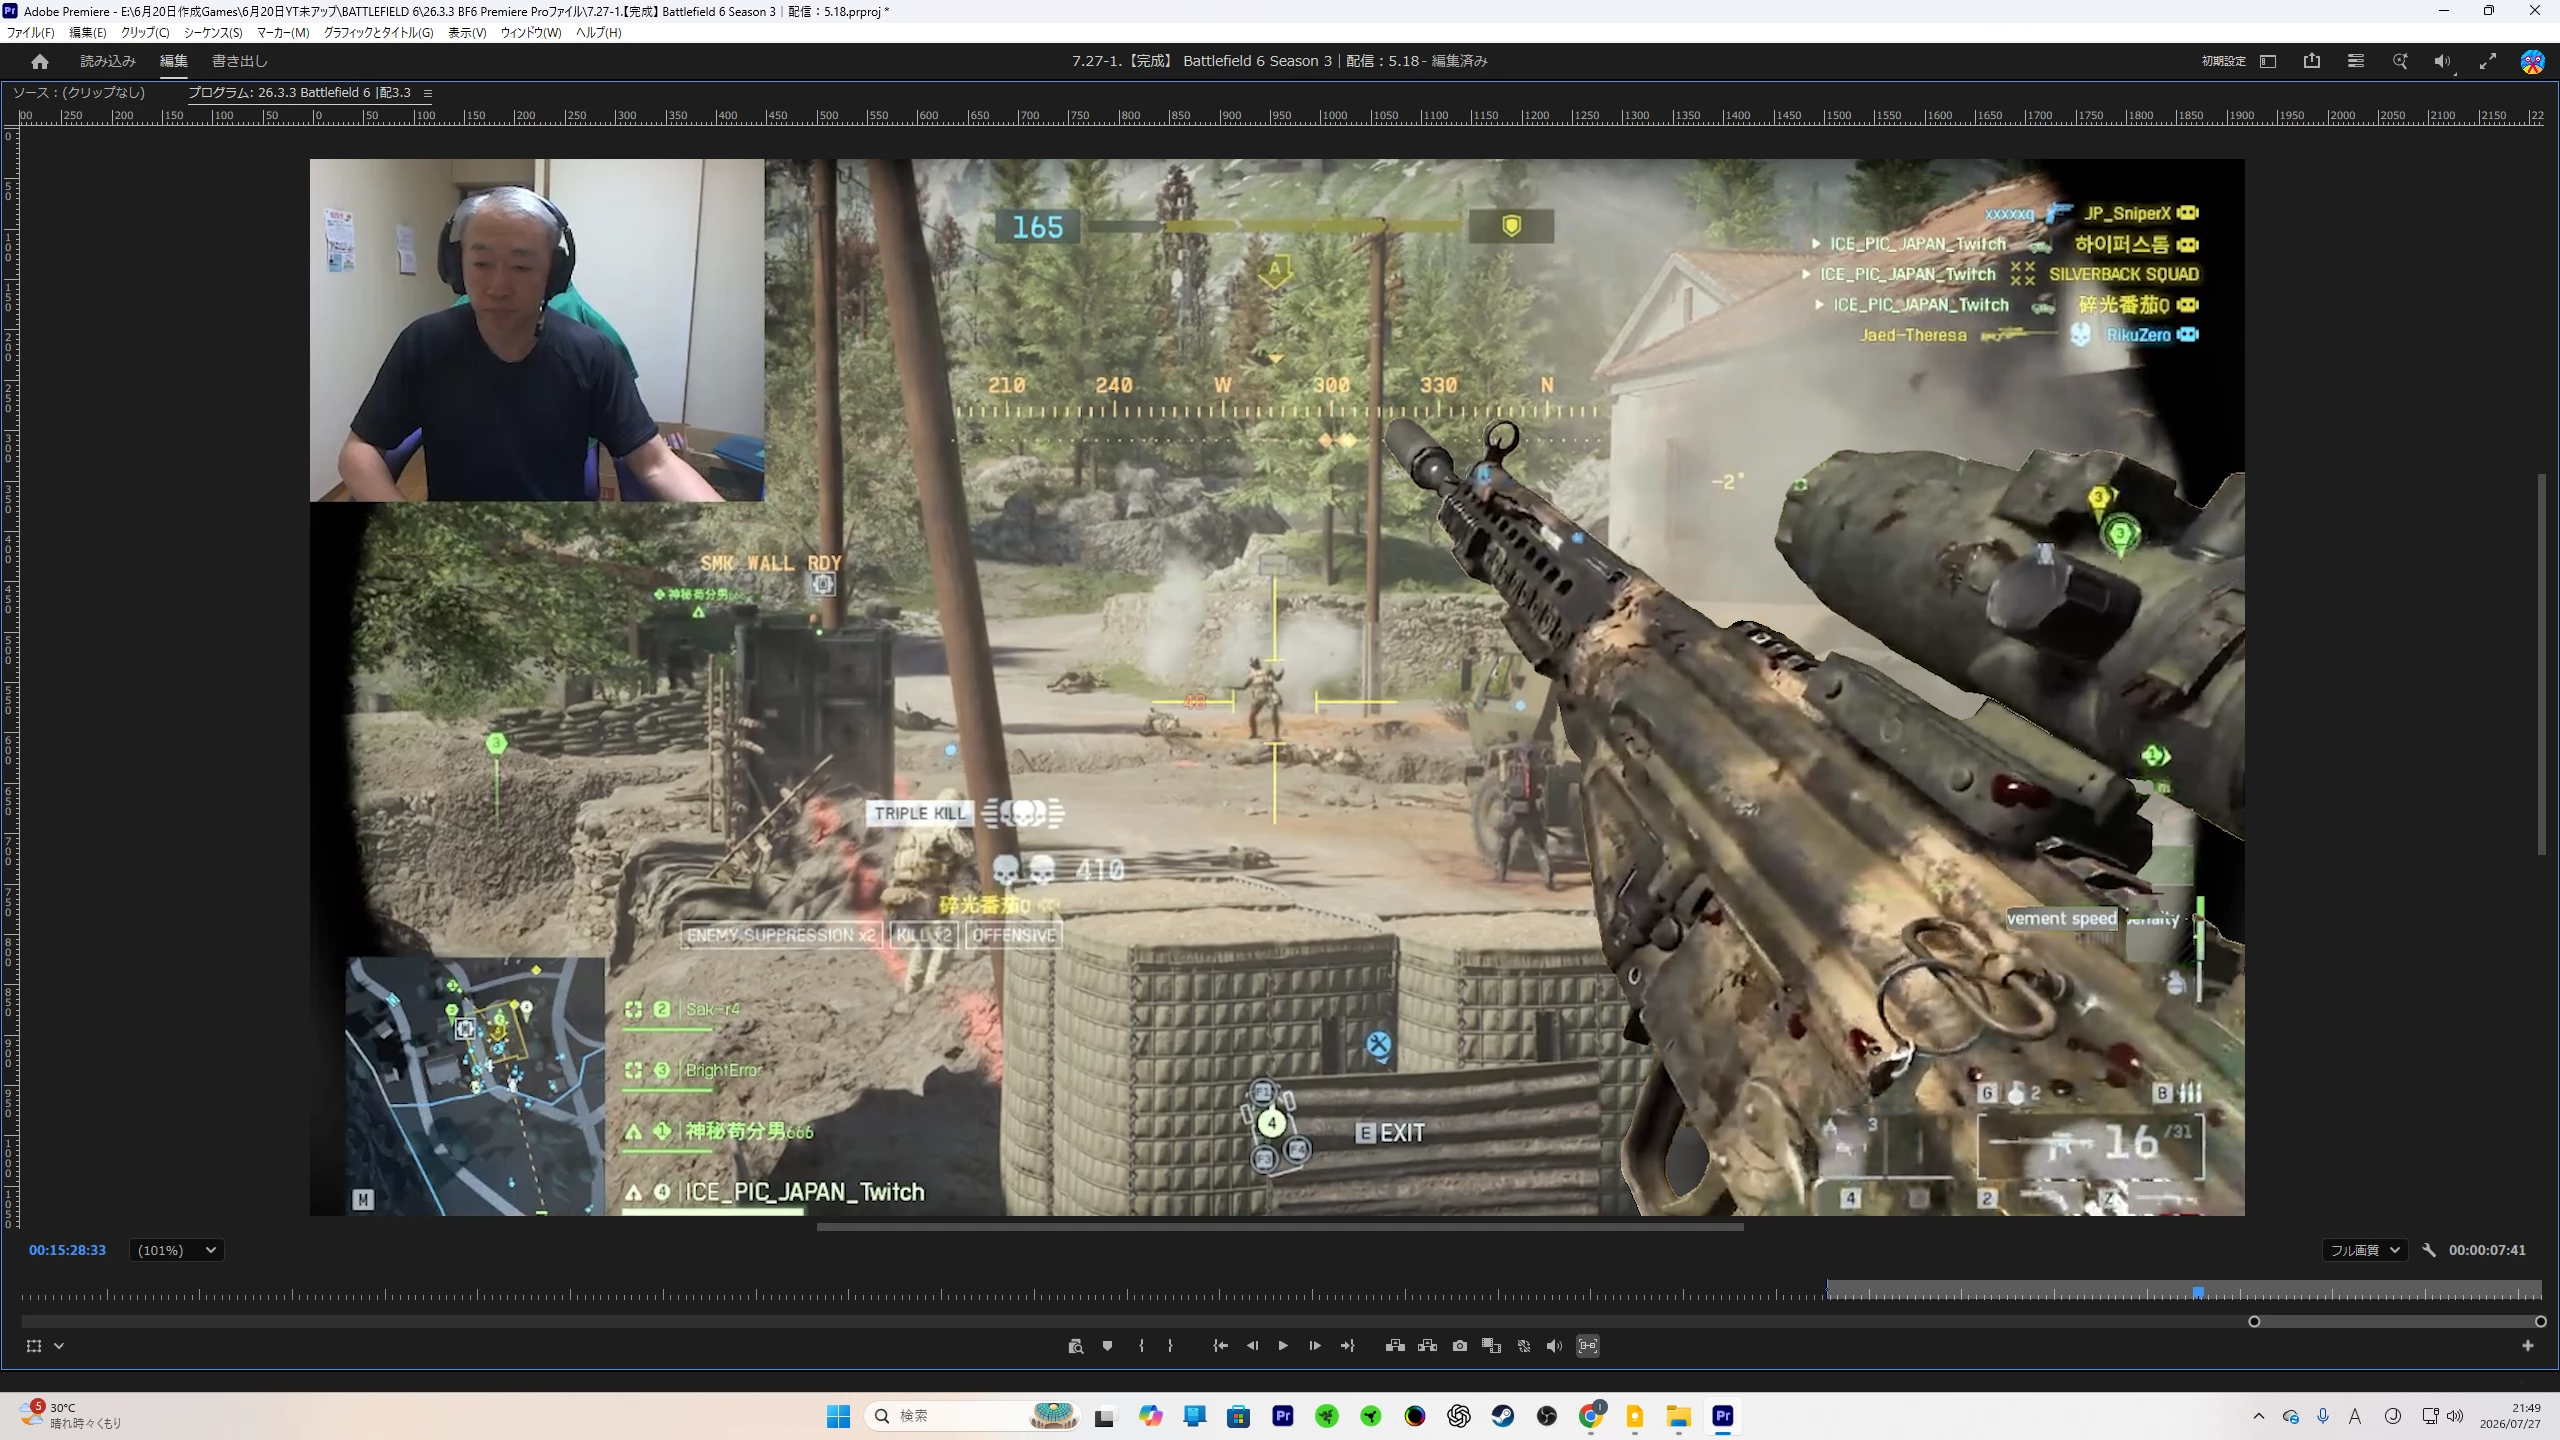Open OBS Studio from the taskbar
The height and width of the screenshot is (1440, 2560).
point(1547,1416)
